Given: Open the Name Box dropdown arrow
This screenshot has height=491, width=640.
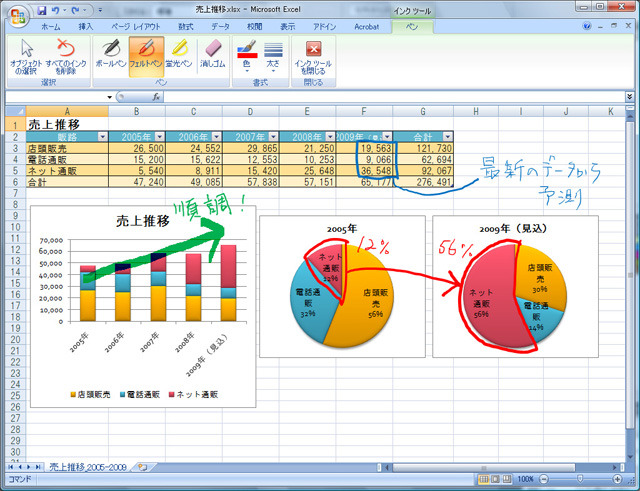Looking at the screenshot, I should [109, 97].
